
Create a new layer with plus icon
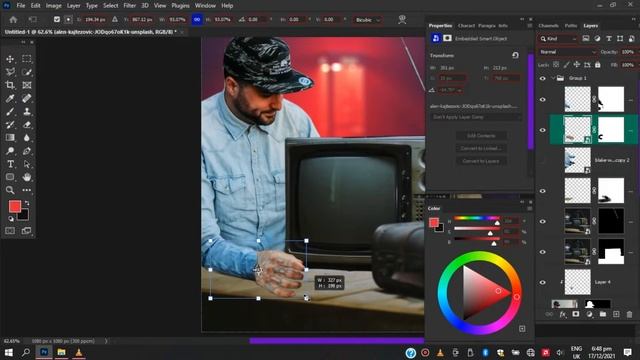pyautogui.click(x=616, y=314)
